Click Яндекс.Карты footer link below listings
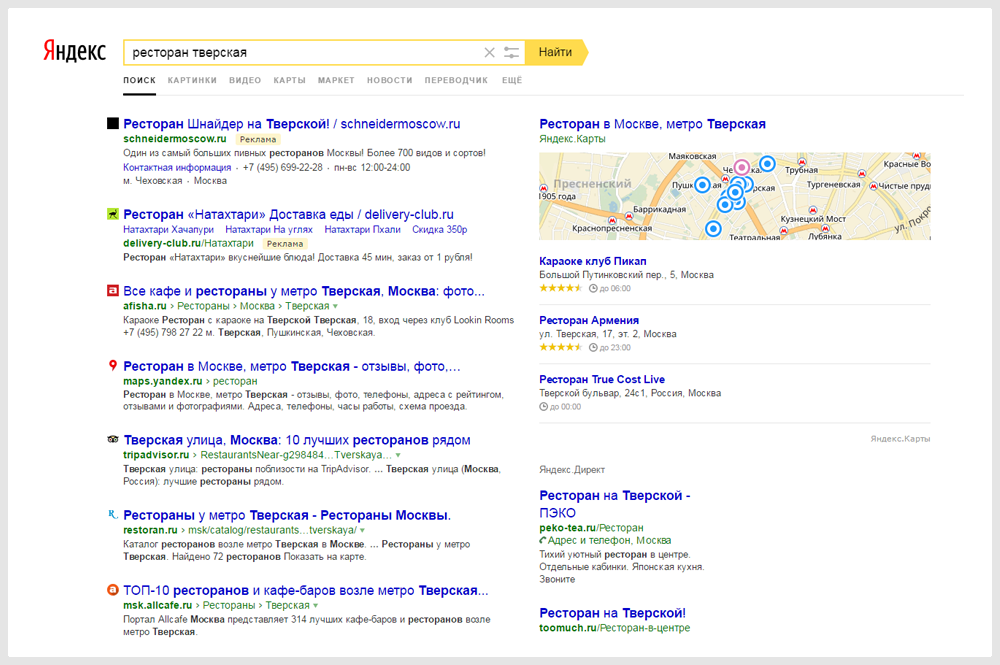 (901, 439)
